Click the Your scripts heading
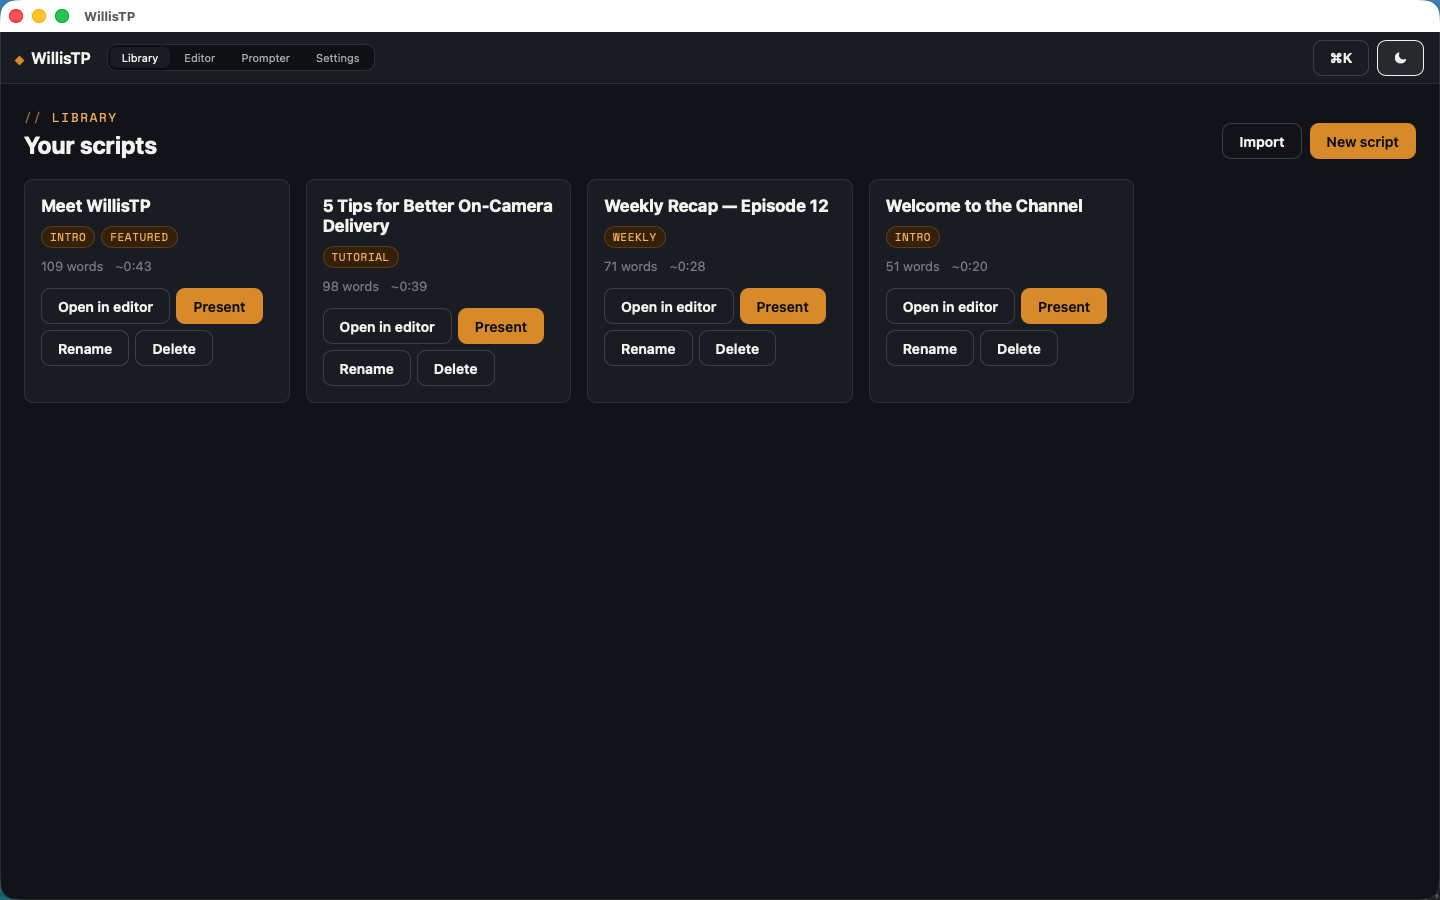 tap(90, 146)
